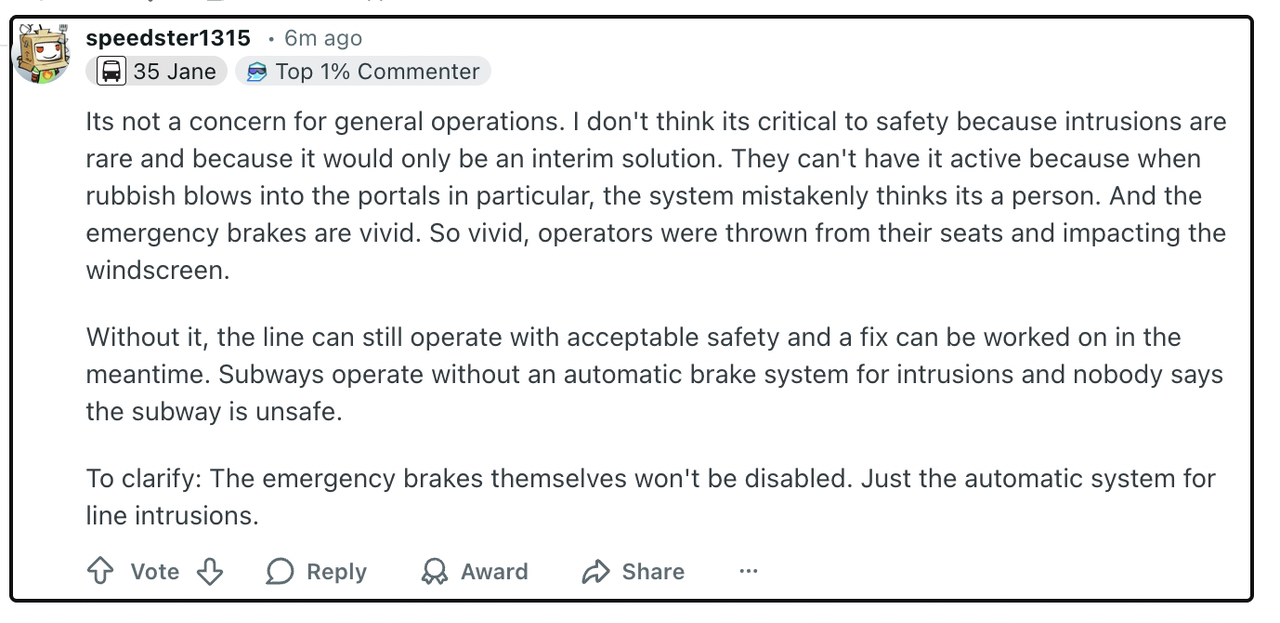Viewport: 1280px width, 623px height.
Task: Click the Share arrow icon
Action: 596,571
